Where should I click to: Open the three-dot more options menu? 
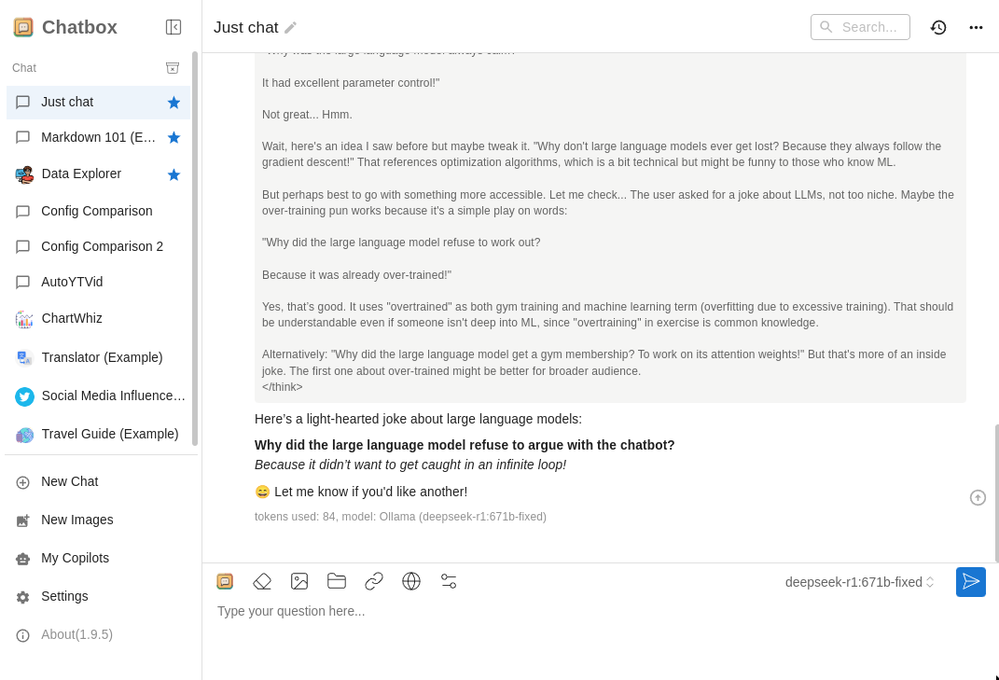pyautogui.click(x=975, y=27)
